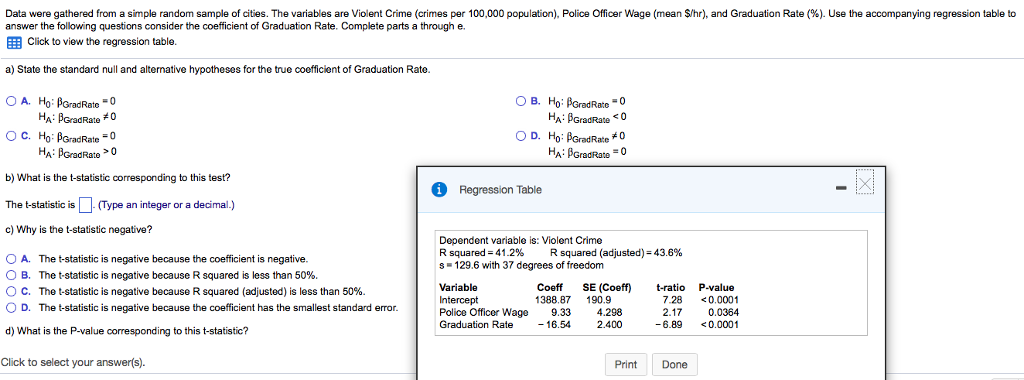
Task: Click the 'Dependent variable is: Violent Crime' line
Action: click(x=521, y=241)
